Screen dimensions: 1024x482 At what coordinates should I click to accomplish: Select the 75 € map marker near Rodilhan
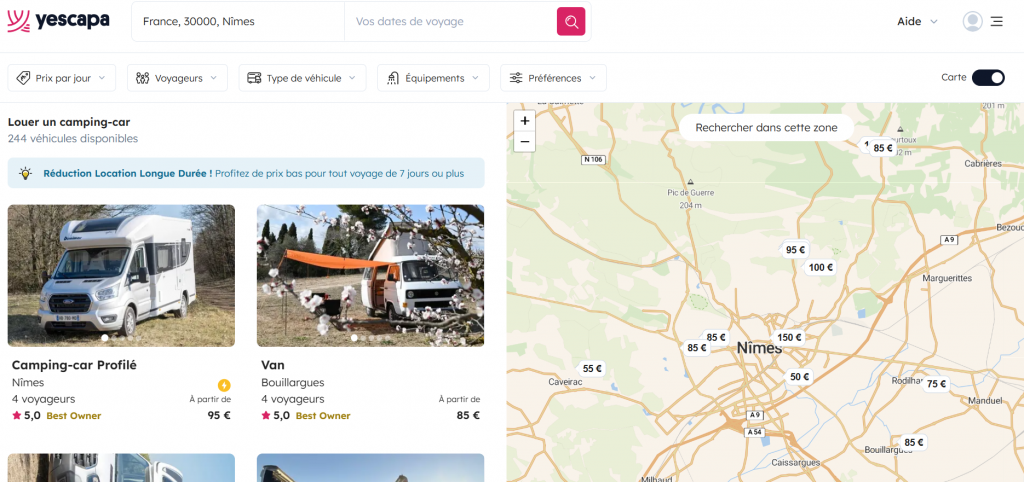936,384
